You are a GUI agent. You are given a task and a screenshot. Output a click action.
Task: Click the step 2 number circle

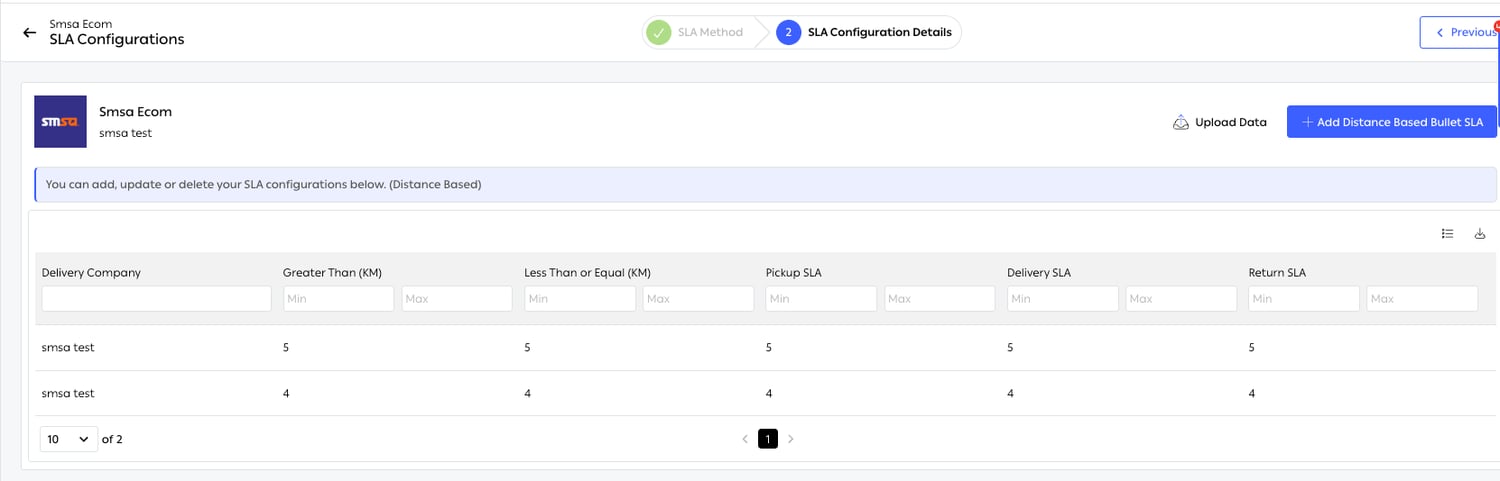click(788, 32)
